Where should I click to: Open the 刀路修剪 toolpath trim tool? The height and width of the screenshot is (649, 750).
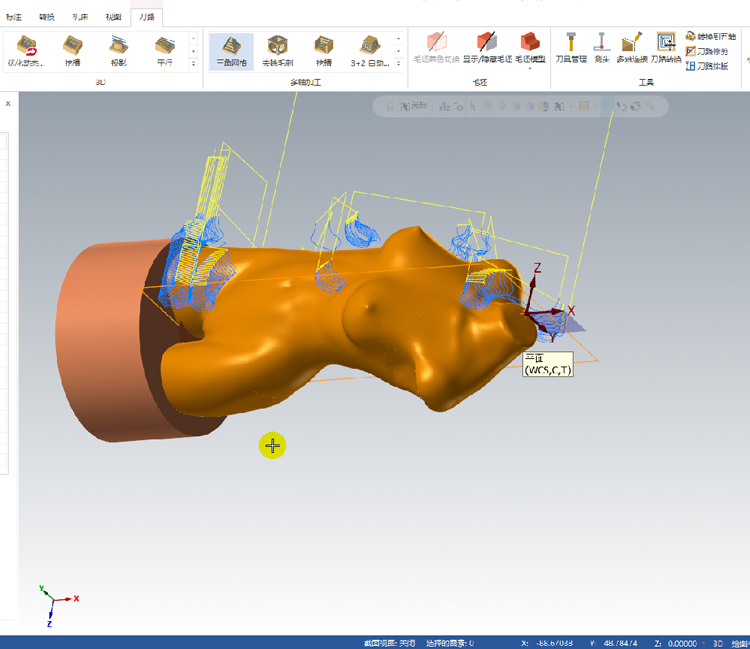tap(707, 51)
